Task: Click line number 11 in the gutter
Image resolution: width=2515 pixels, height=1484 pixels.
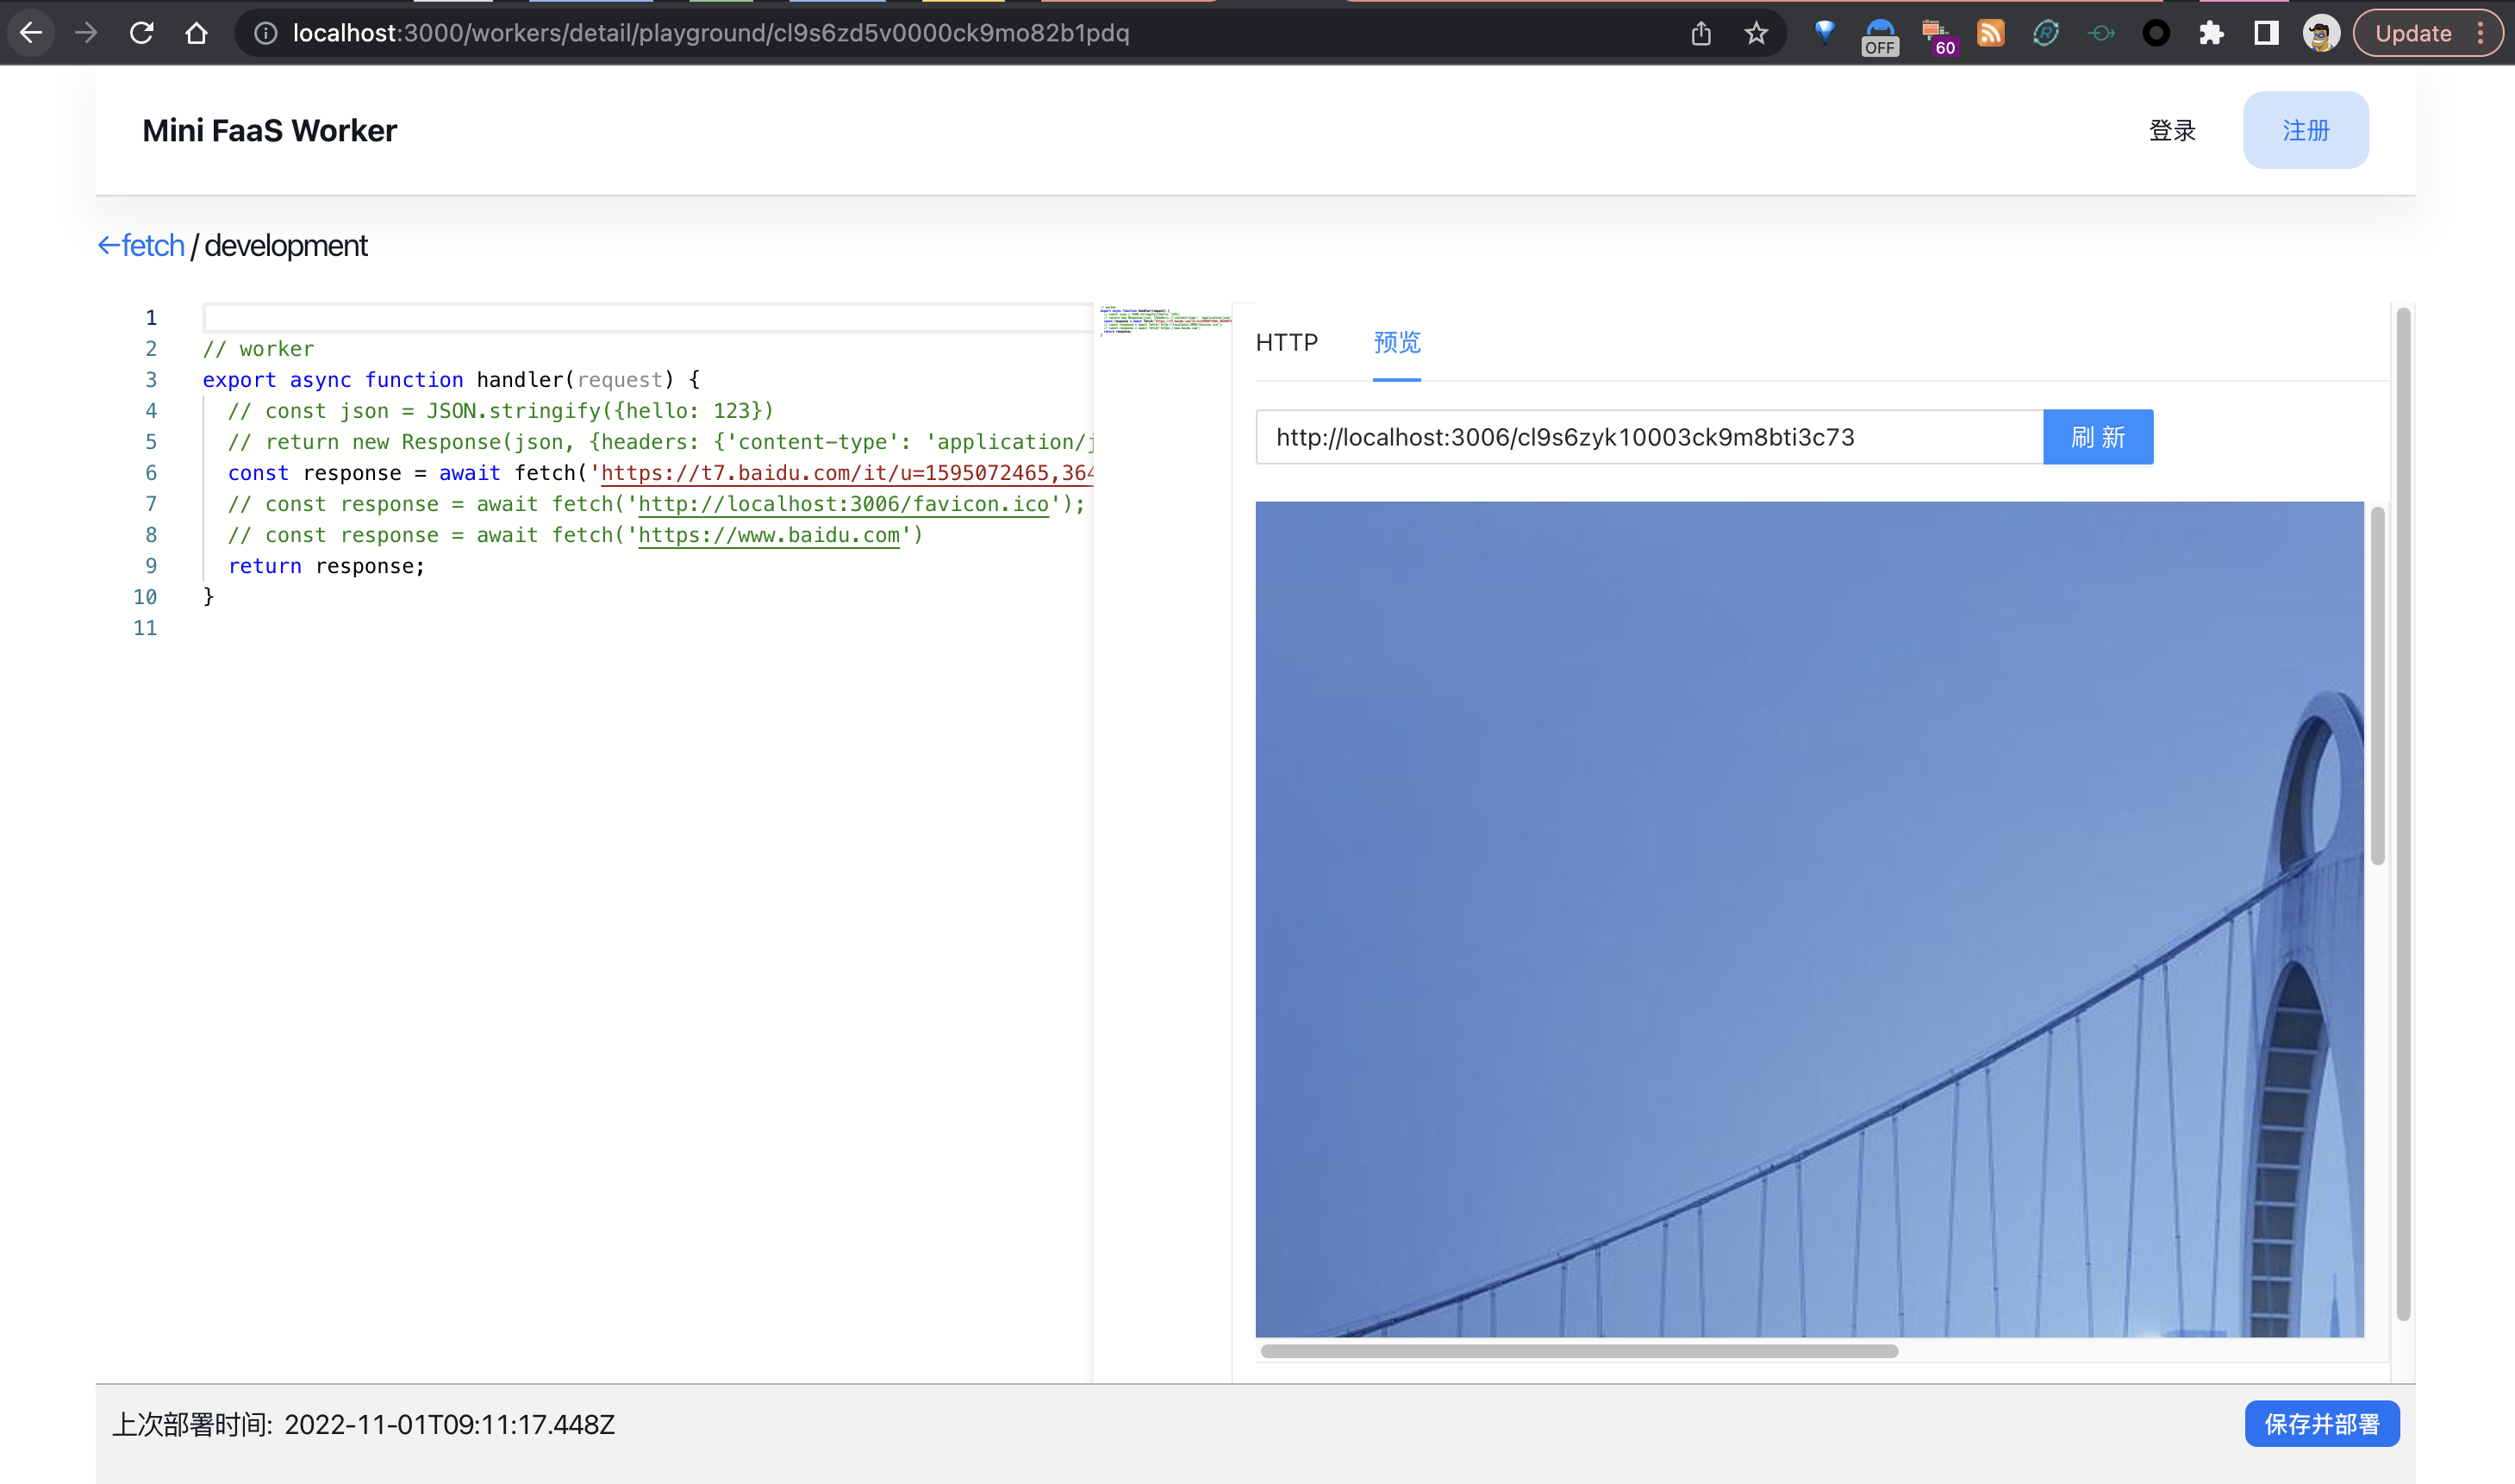Action: (145, 628)
